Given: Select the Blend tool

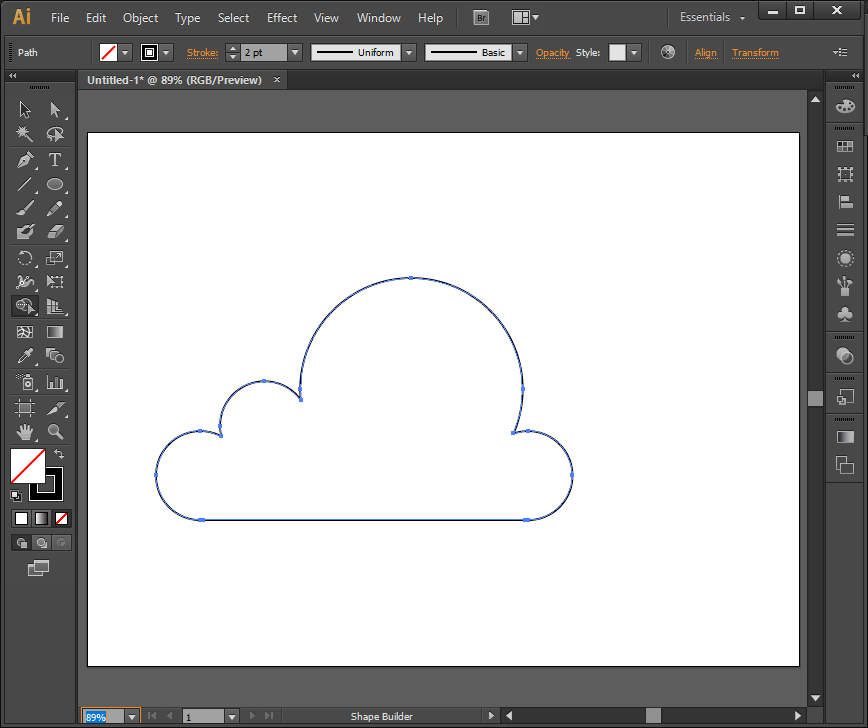Looking at the screenshot, I should (x=55, y=356).
